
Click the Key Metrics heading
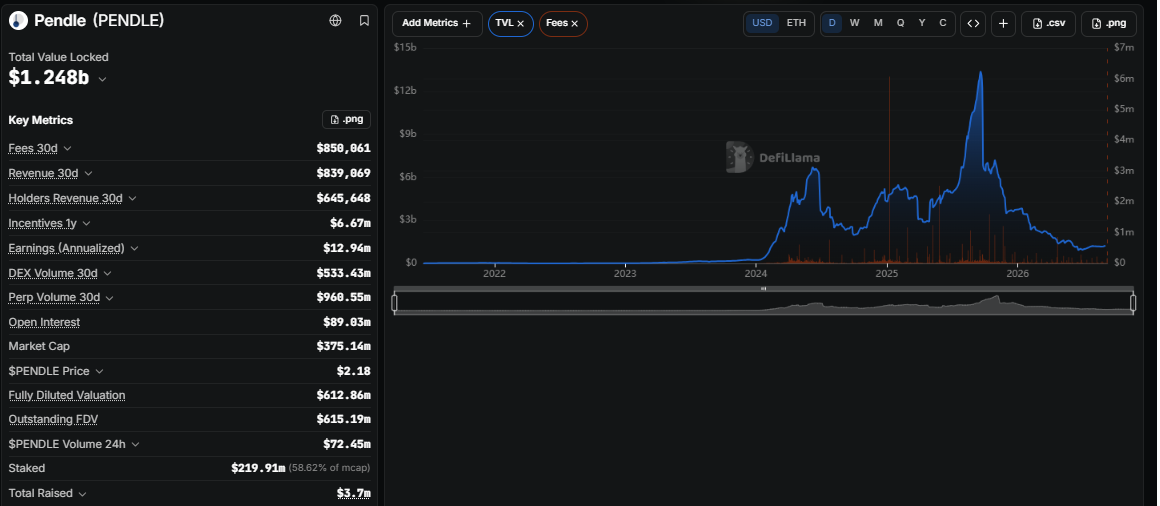coord(41,120)
